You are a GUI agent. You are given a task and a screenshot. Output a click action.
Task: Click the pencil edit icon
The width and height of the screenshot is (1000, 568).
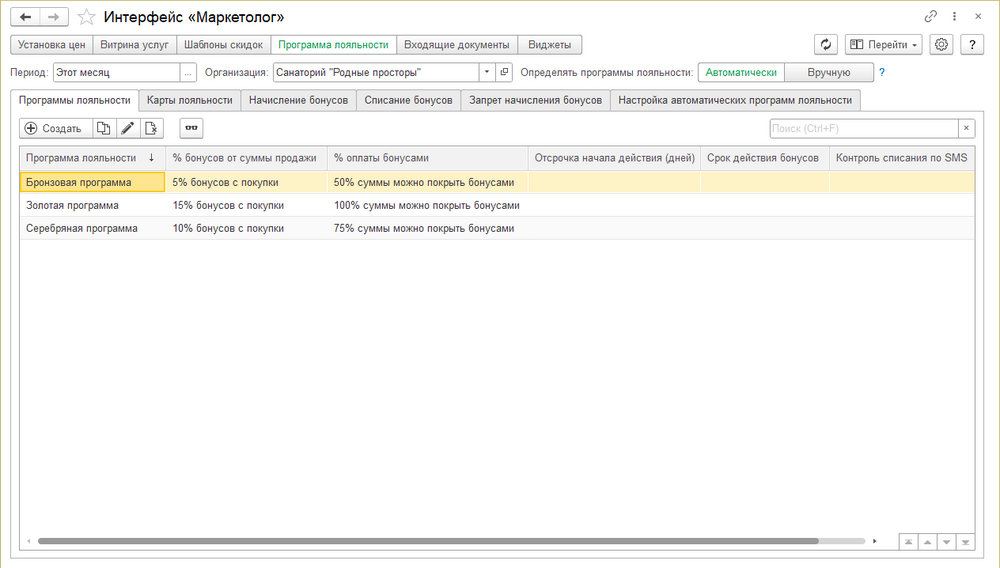point(127,128)
